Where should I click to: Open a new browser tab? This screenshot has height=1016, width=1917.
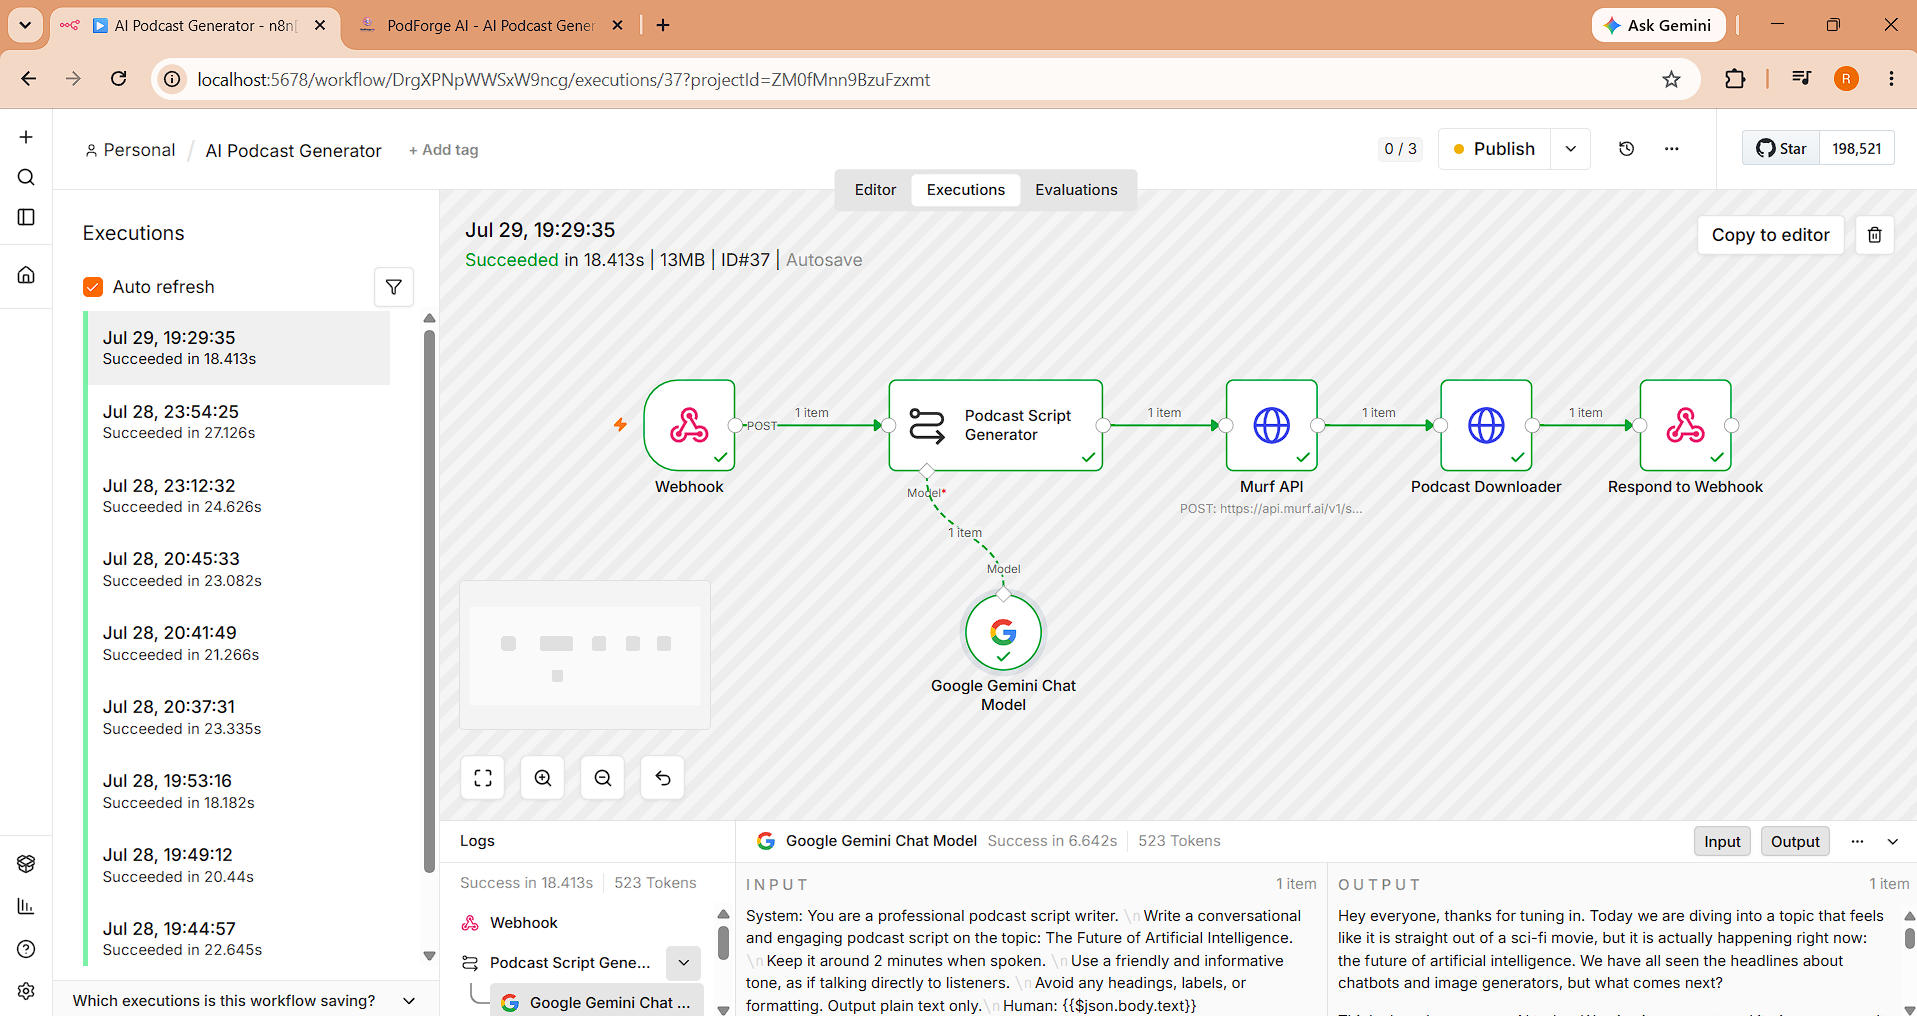tap(663, 25)
